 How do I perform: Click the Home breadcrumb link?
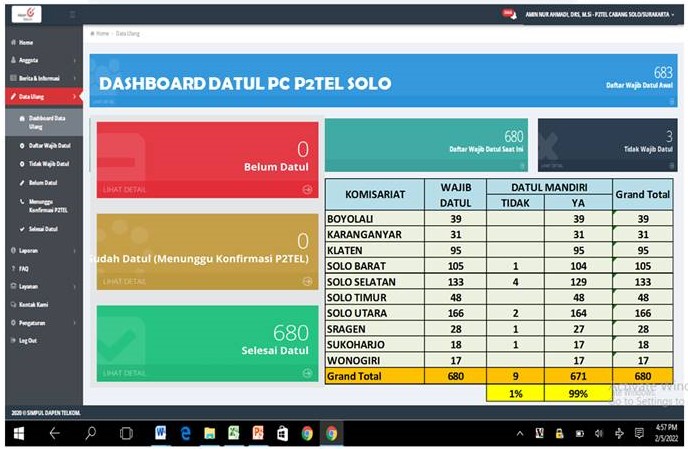(100, 33)
